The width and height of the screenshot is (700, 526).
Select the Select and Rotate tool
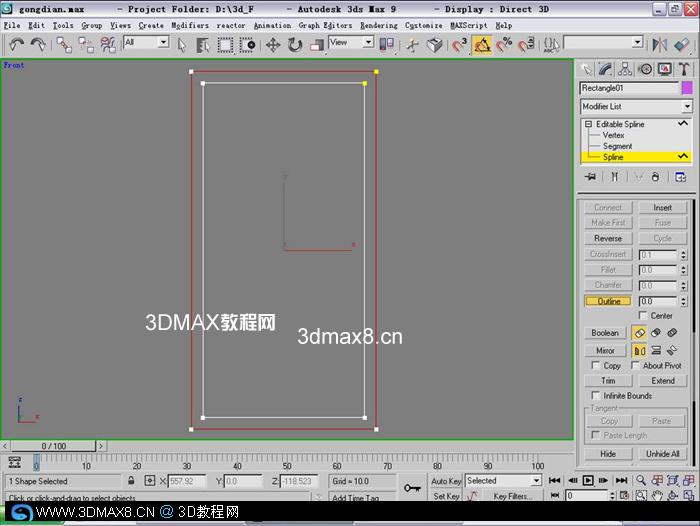point(295,45)
